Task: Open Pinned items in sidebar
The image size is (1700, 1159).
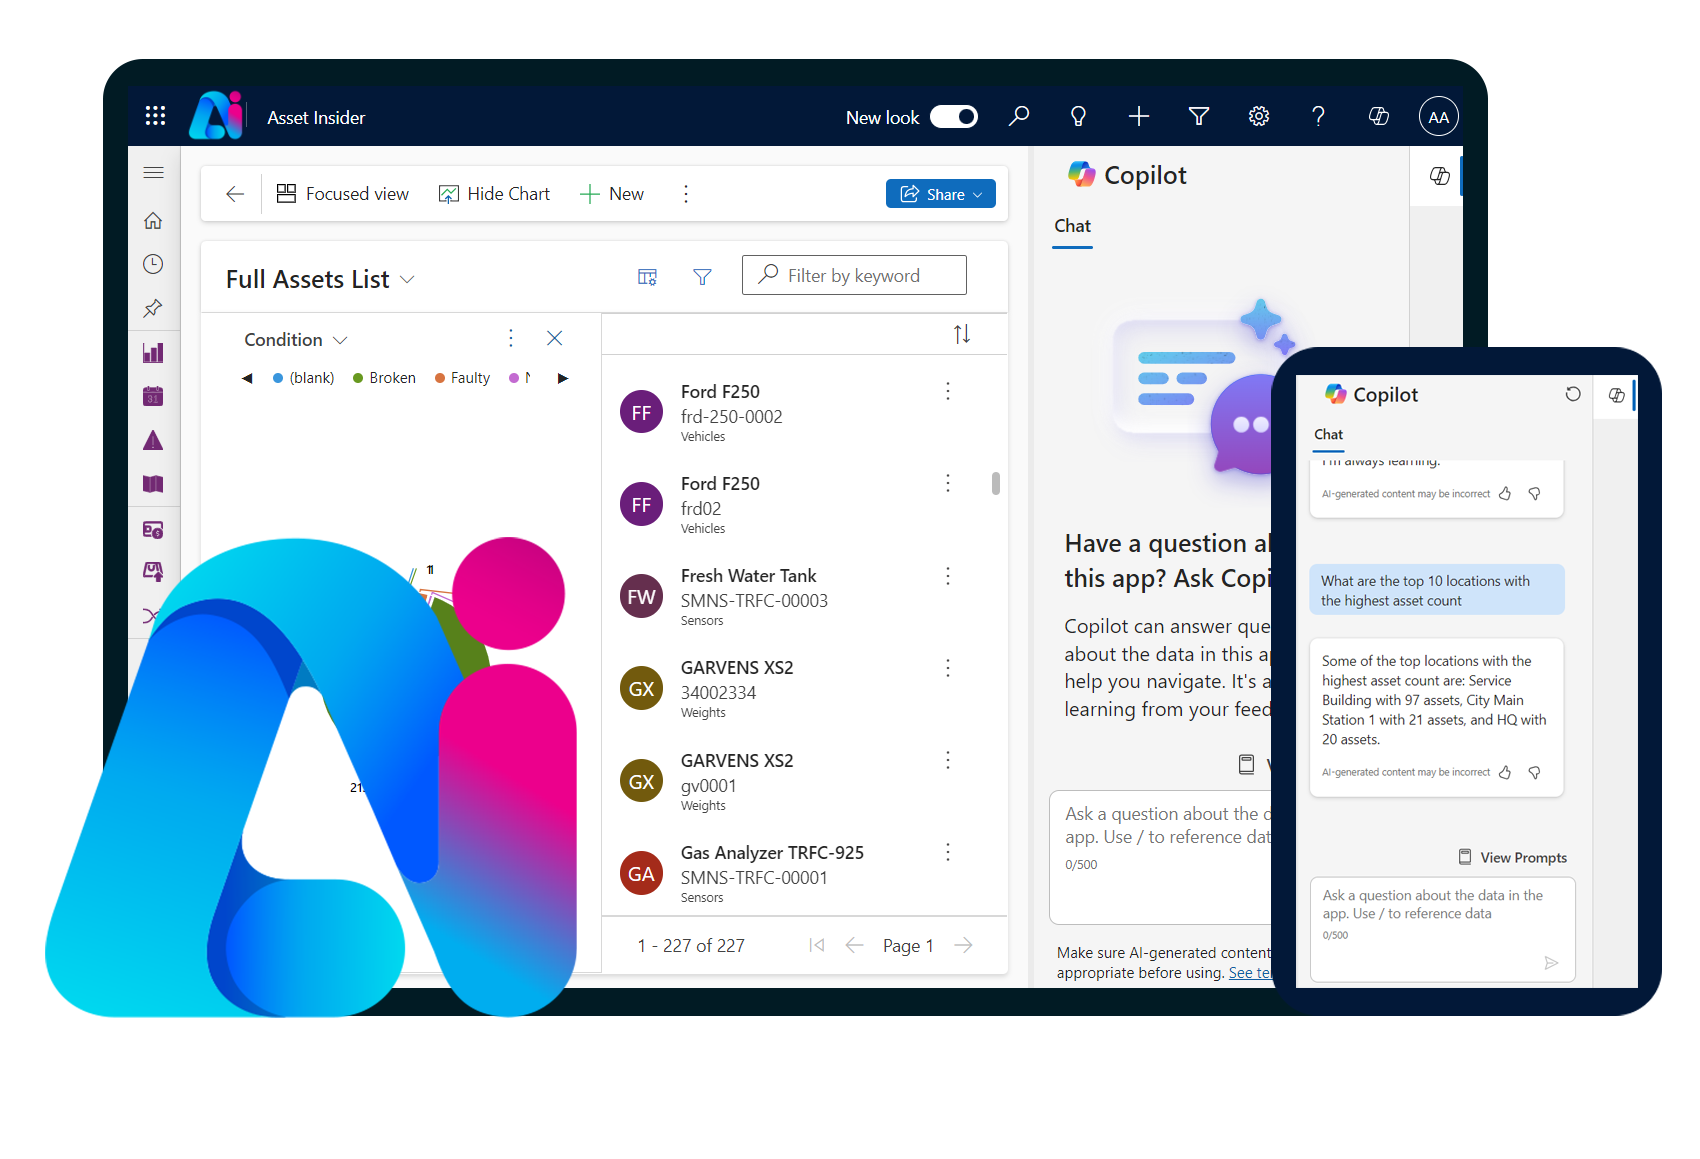Action: (x=153, y=308)
